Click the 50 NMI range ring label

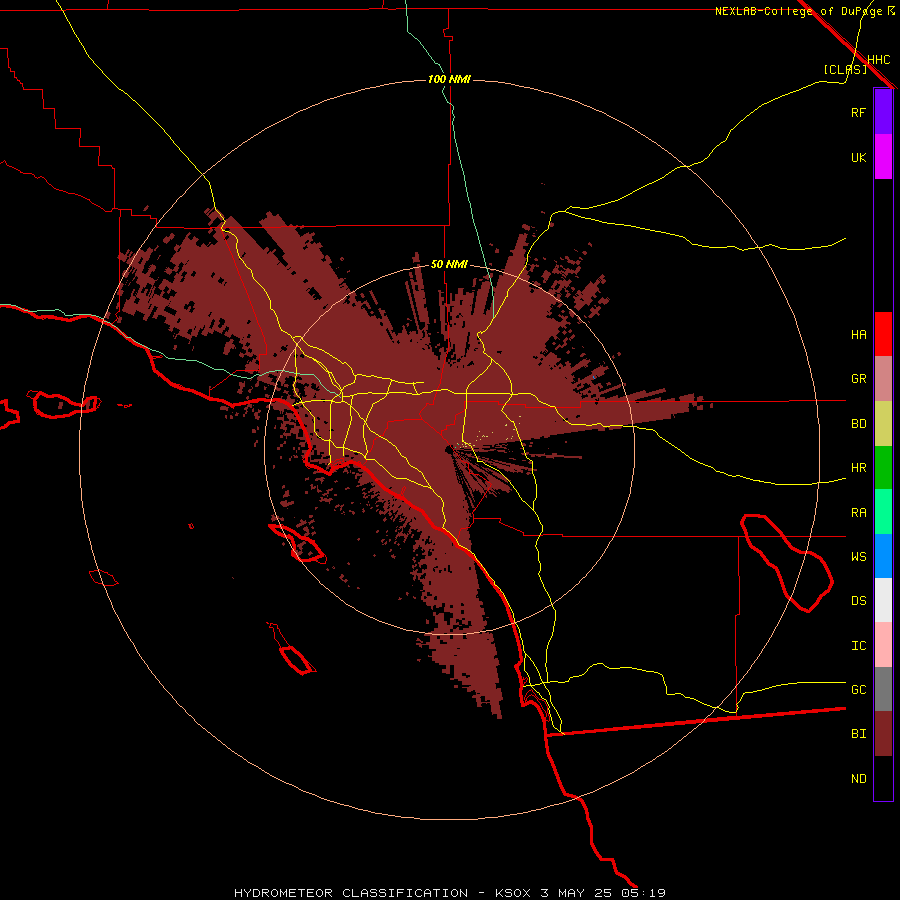[449, 264]
